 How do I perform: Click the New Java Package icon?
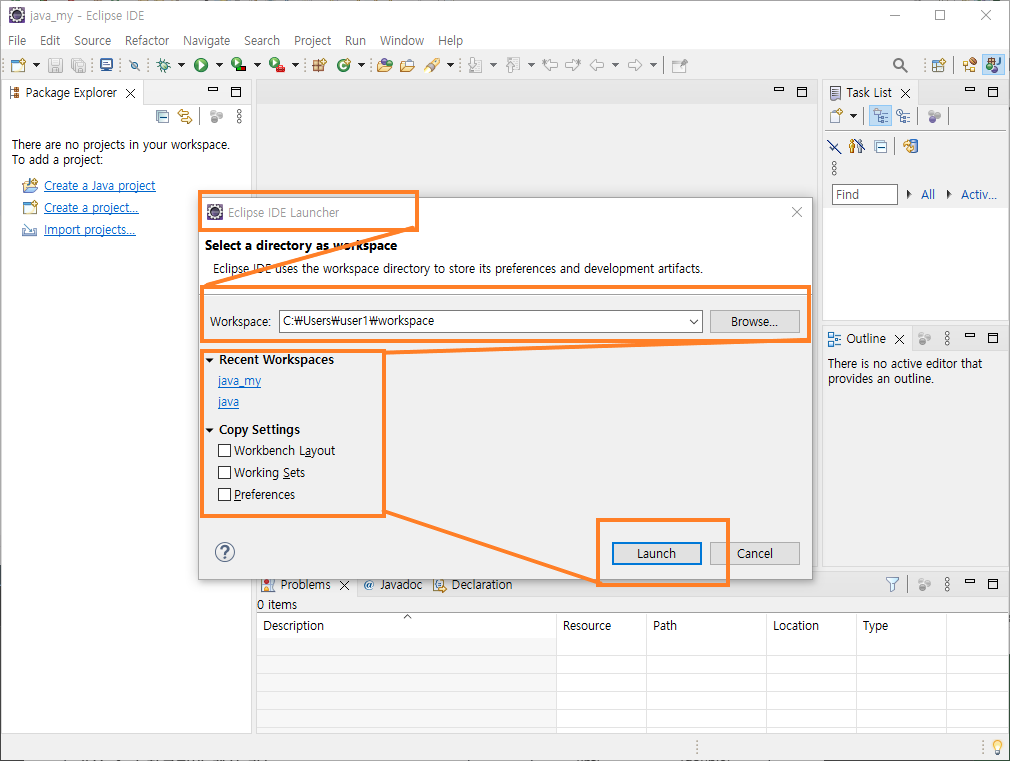(319, 65)
